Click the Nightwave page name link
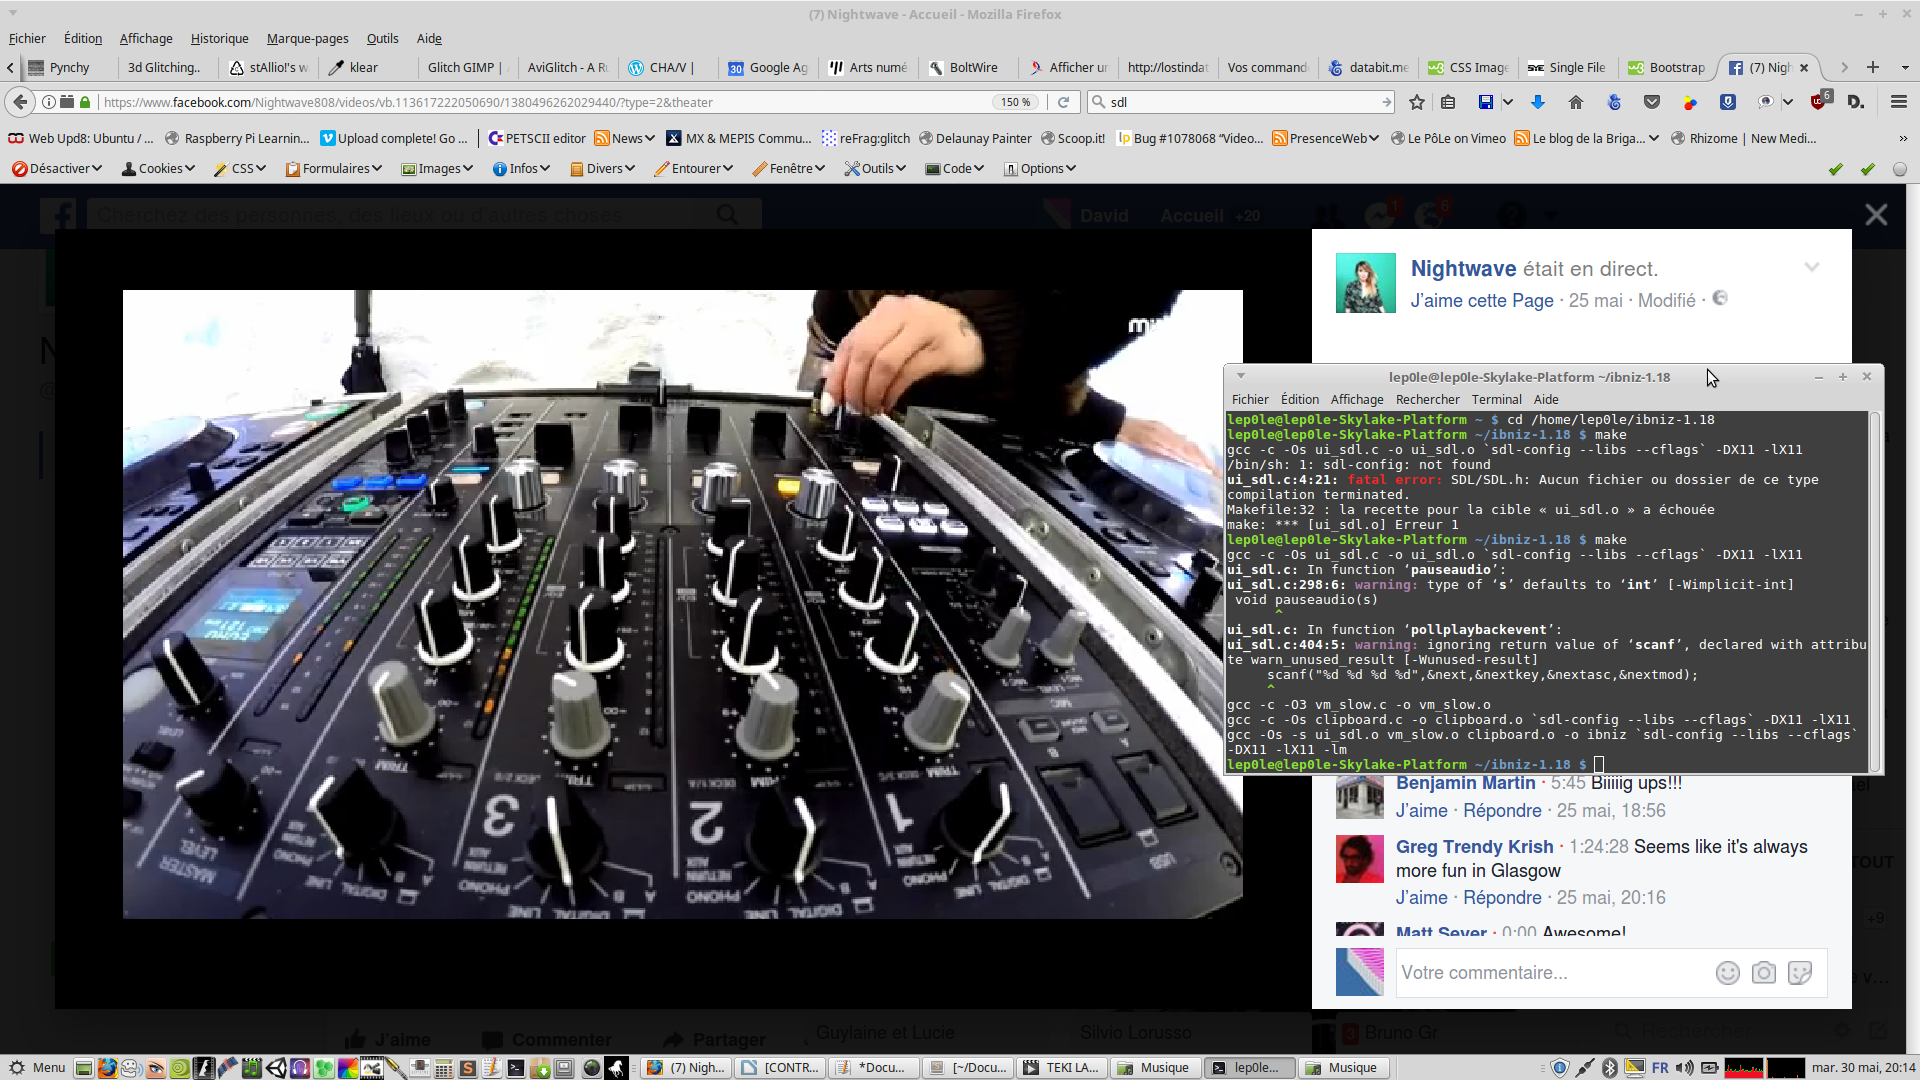 pyautogui.click(x=1463, y=268)
